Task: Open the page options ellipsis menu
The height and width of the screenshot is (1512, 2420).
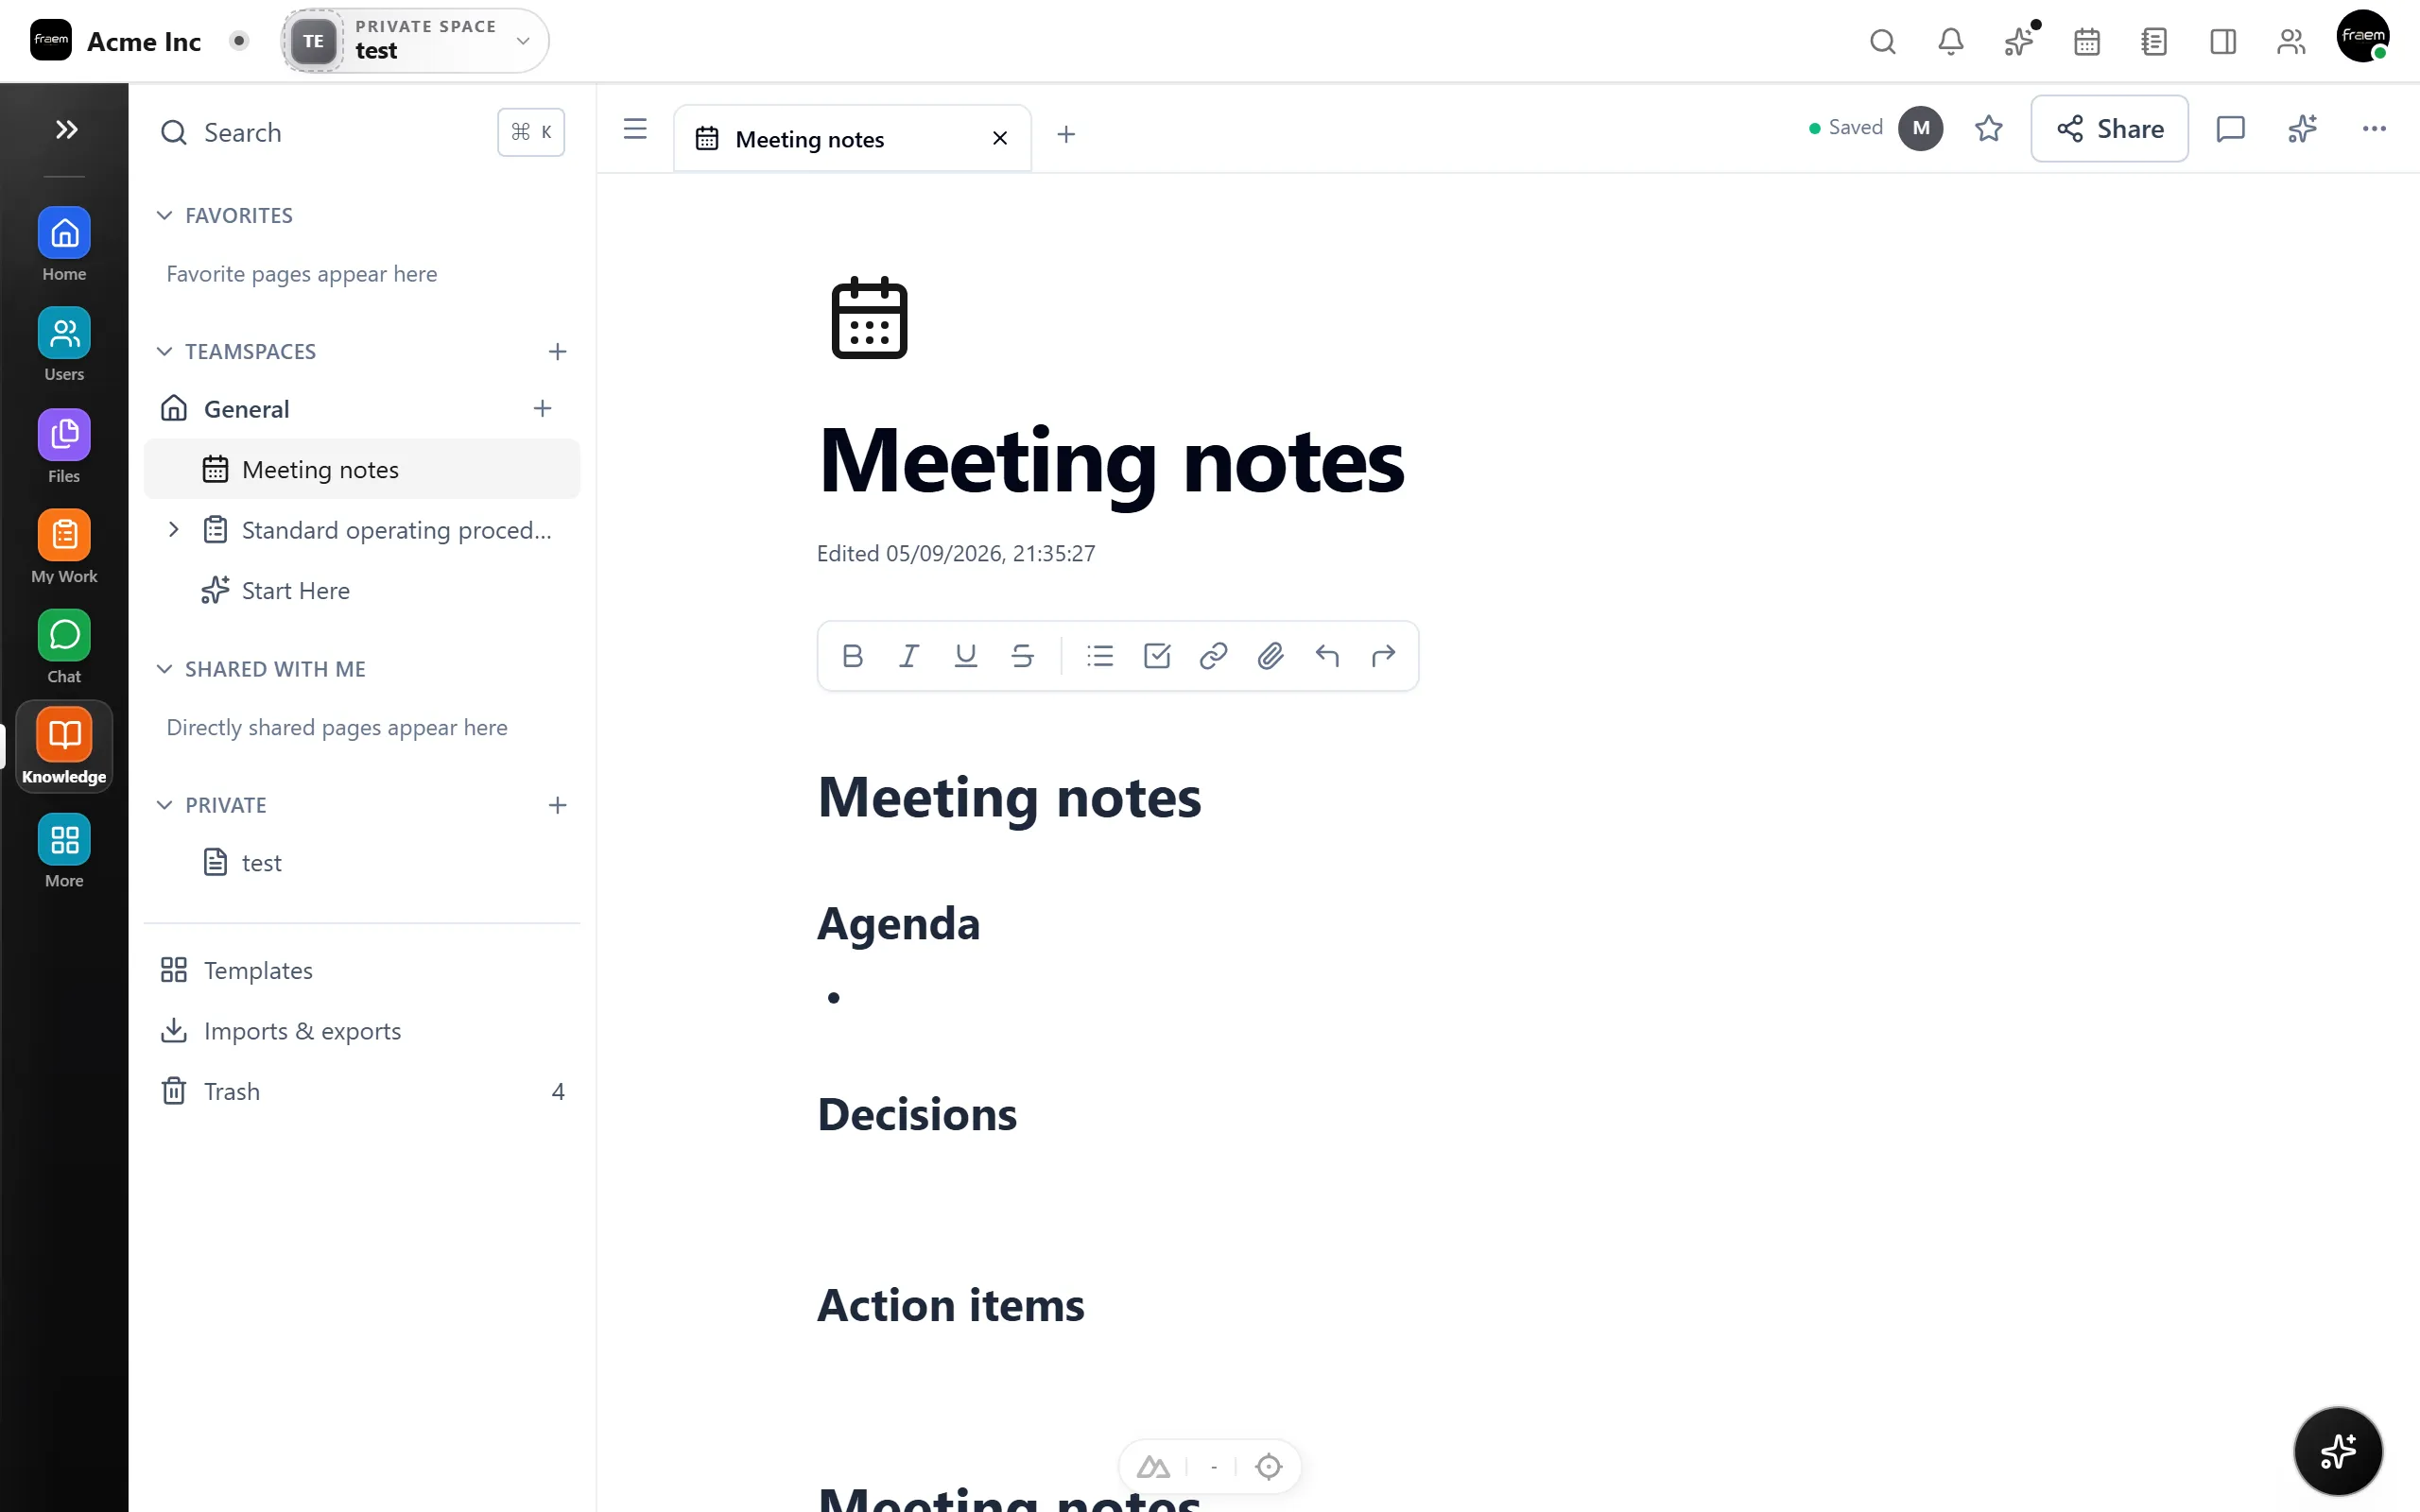Action: [x=2373, y=128]
